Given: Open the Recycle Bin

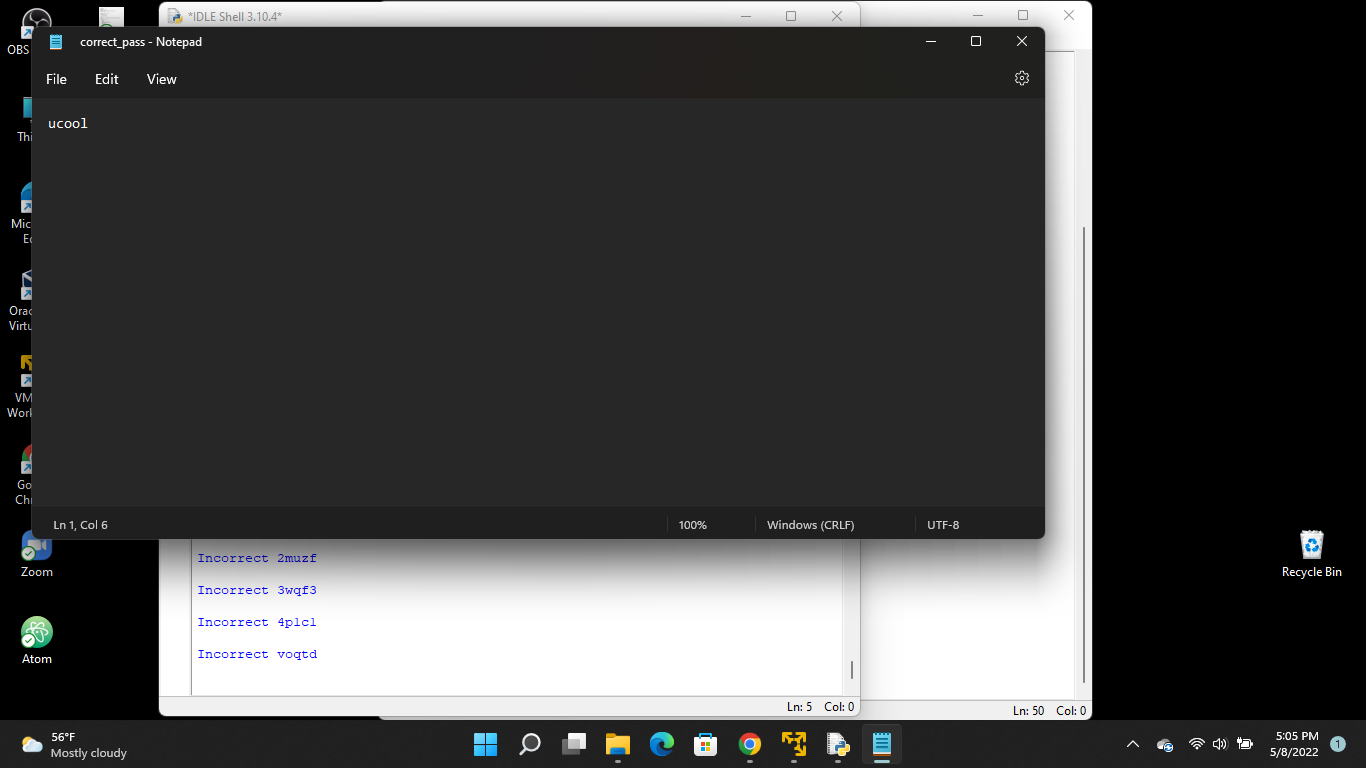Looking at the screenshot, I should 1311,545.
